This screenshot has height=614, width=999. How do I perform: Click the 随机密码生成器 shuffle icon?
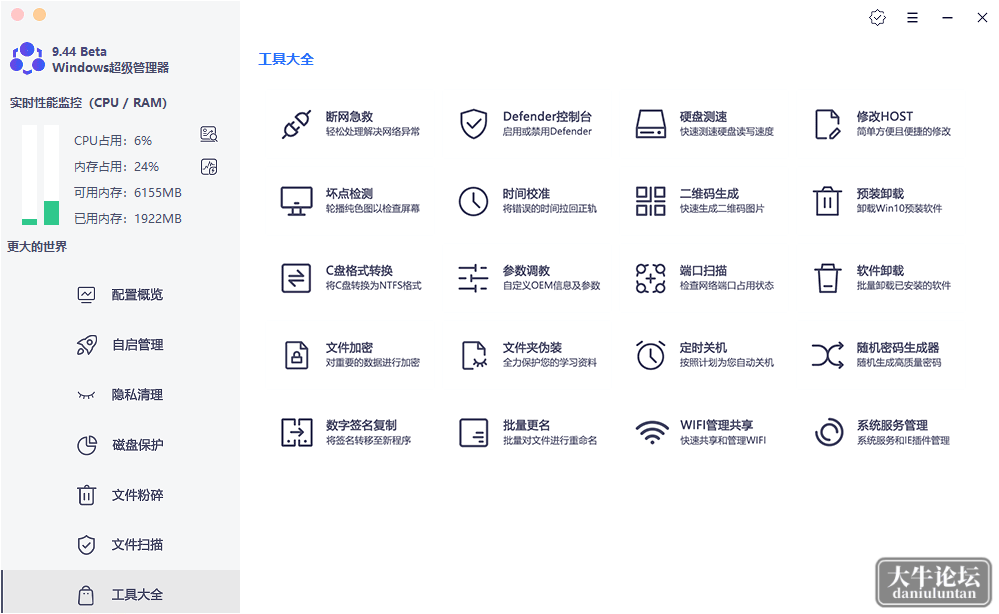[x=828, y=355]
